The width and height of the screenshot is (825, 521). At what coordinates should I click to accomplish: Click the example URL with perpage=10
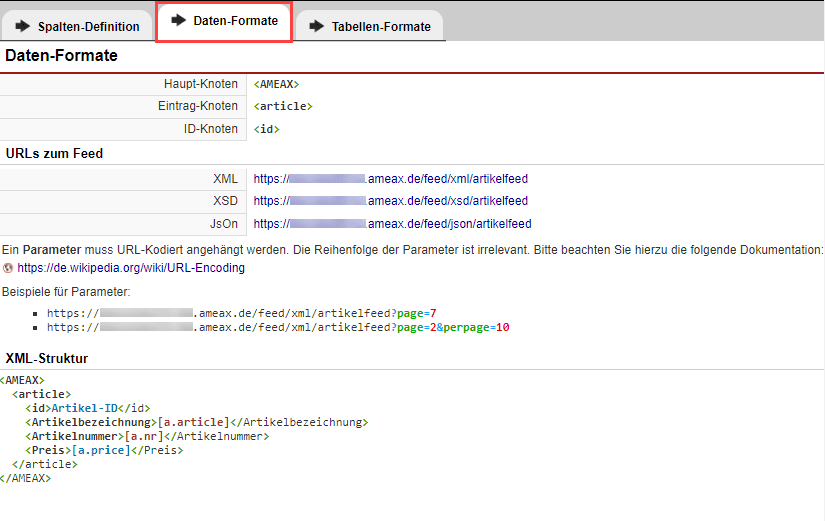point(278,327)
